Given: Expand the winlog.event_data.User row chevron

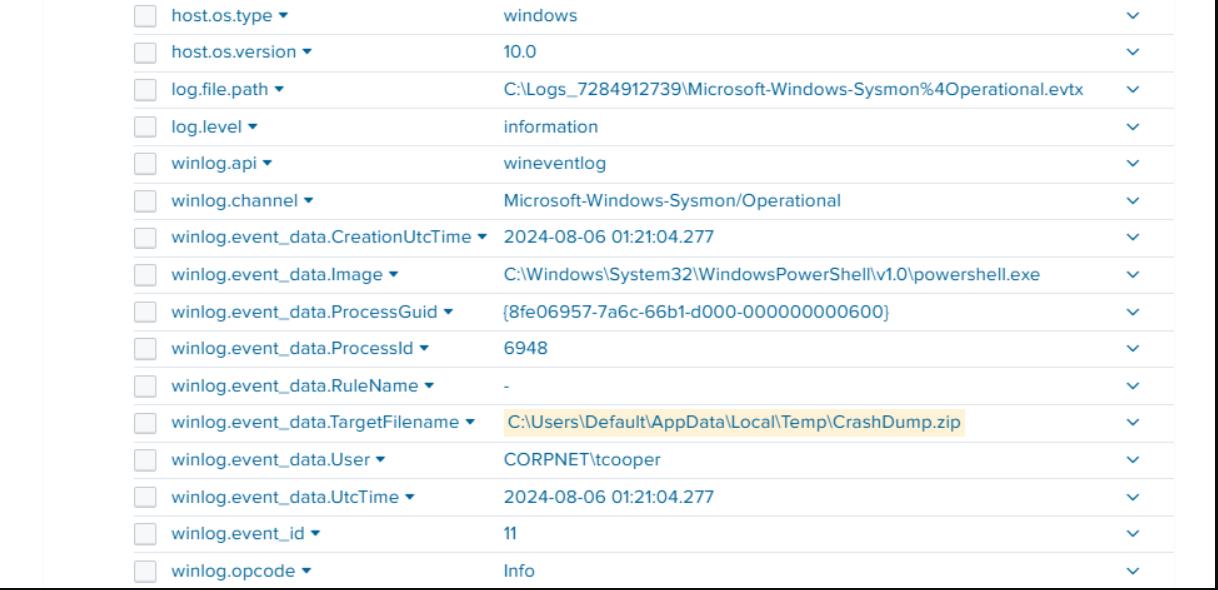Looking at the screenshot, I should (x=1133, y=460).
